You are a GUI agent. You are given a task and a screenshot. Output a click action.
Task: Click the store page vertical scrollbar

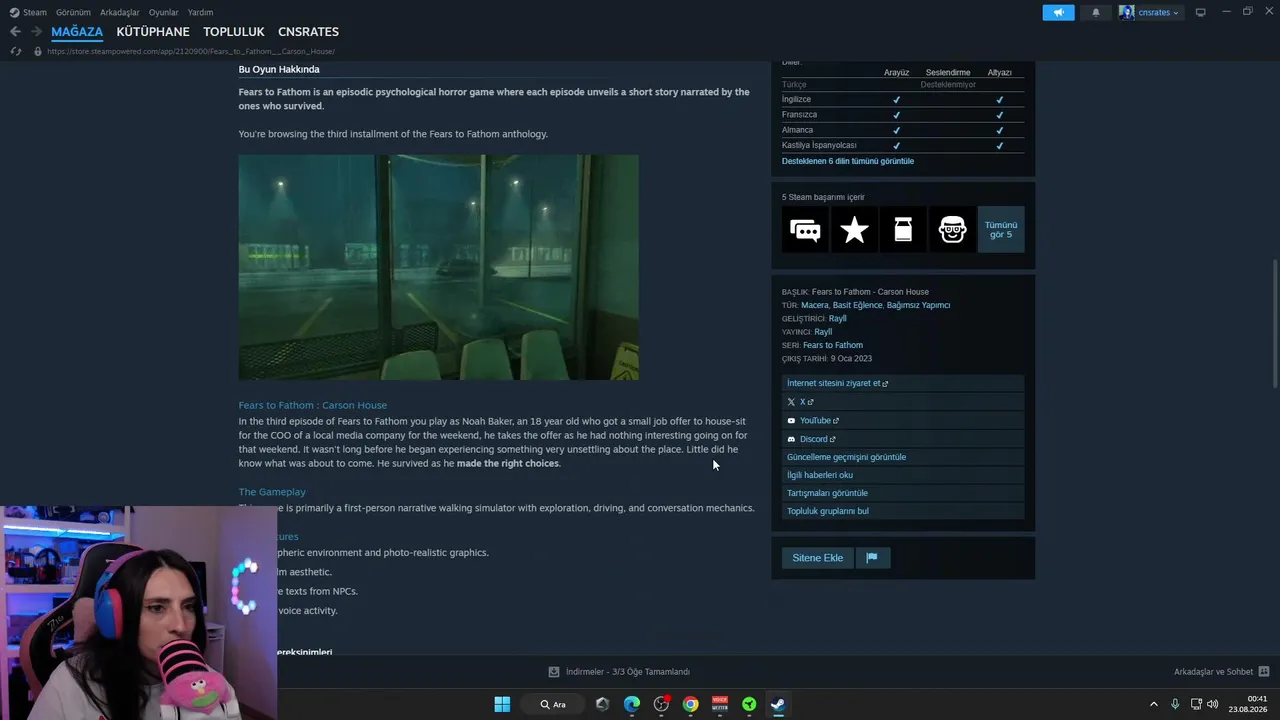click(x=1274, y=325)
